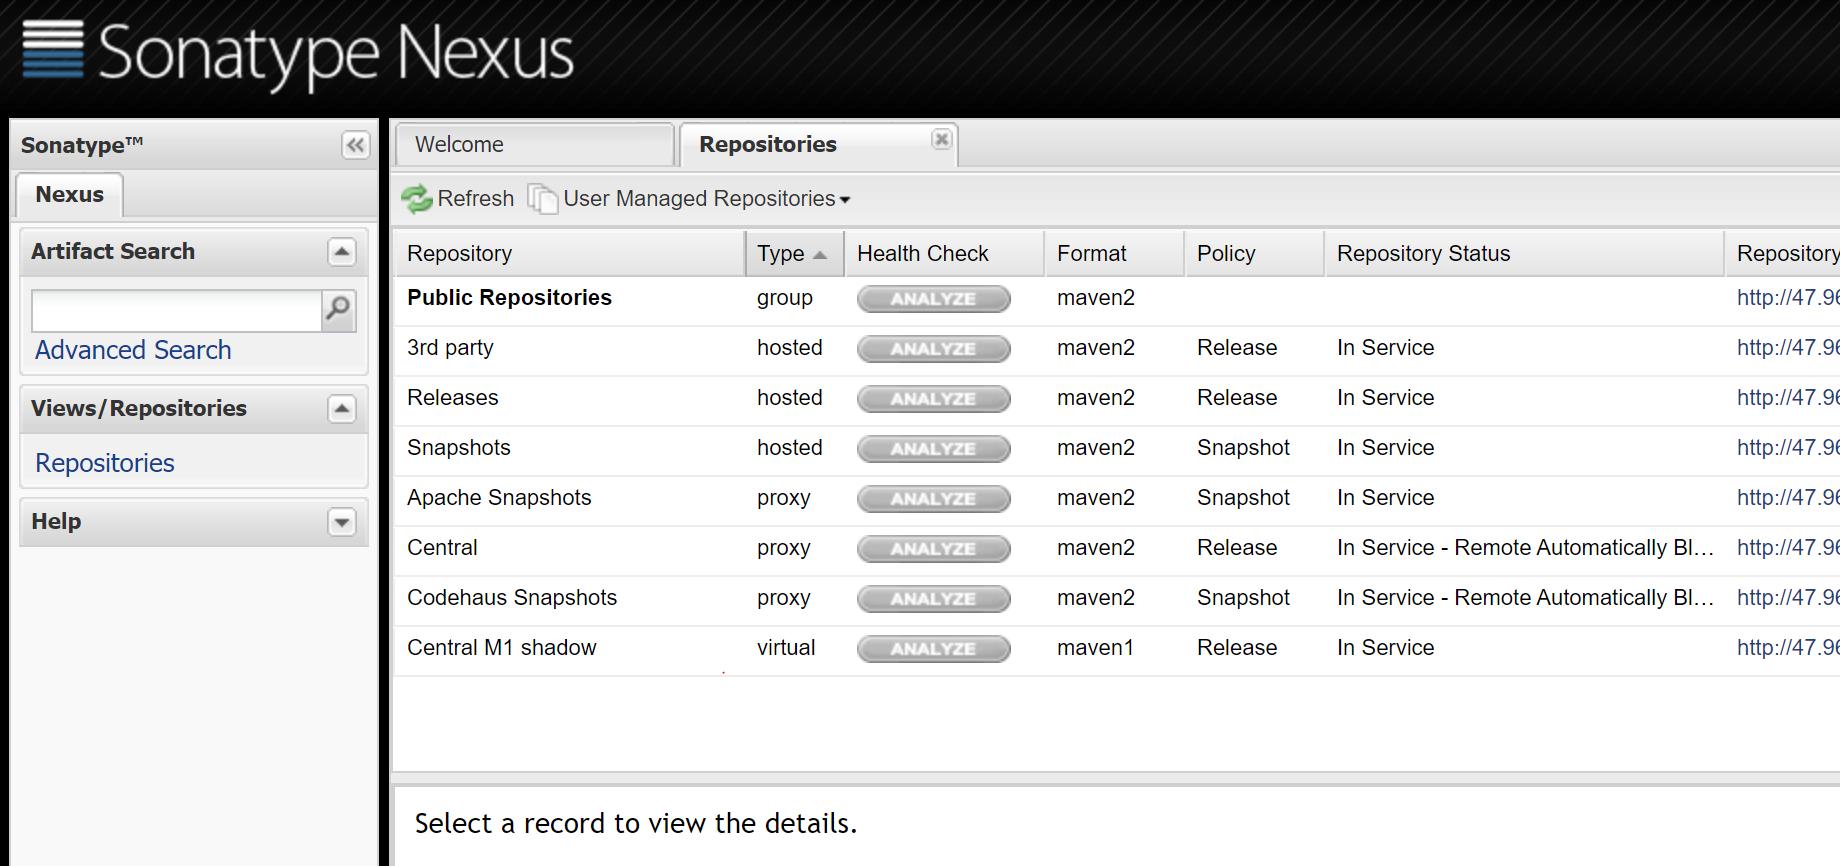The image size is (1840, 866).
Task: Sort by Policy column header
Action: tap(1255, 254)
